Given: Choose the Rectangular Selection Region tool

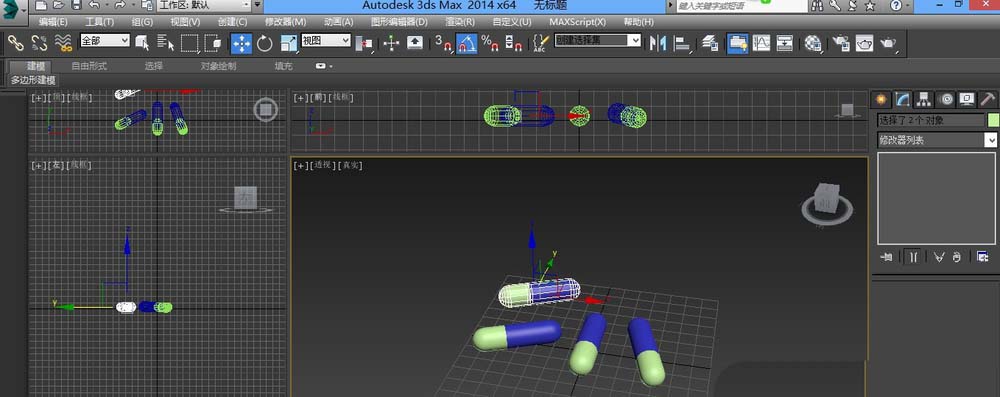Looking at the screenshot, I should 189,43.
